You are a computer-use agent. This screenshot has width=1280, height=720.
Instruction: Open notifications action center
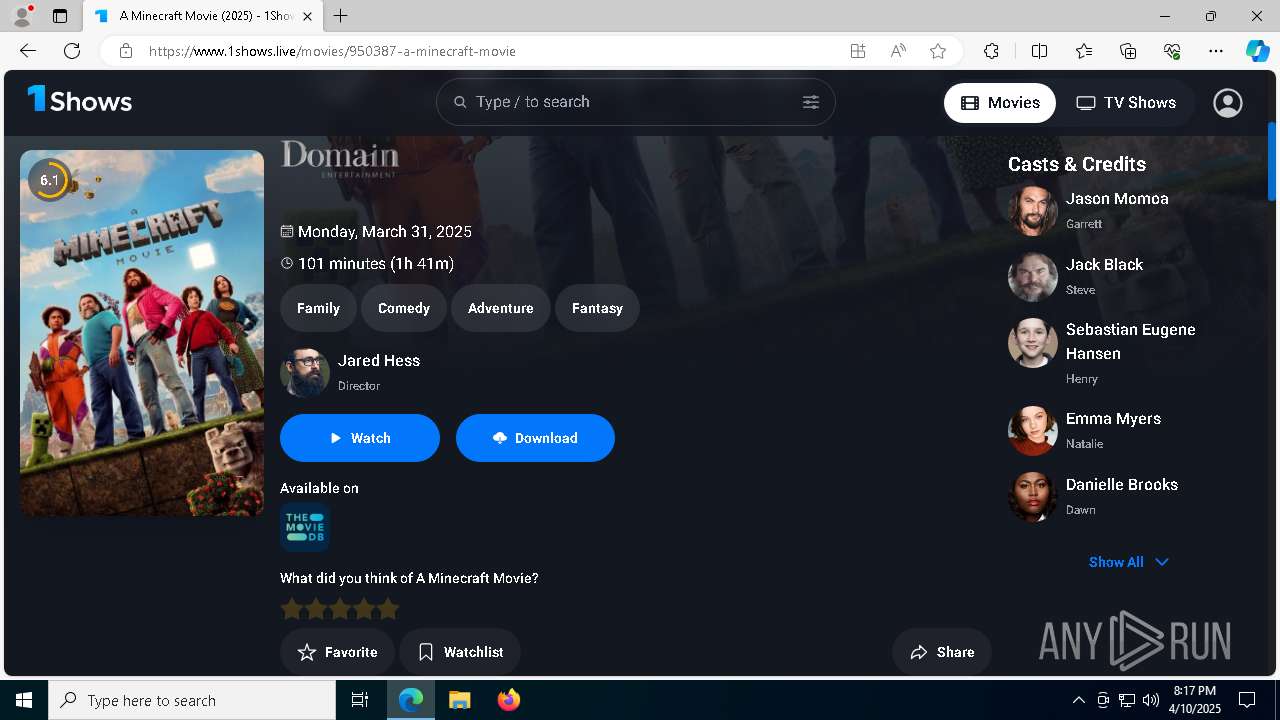click(1247, 700)
